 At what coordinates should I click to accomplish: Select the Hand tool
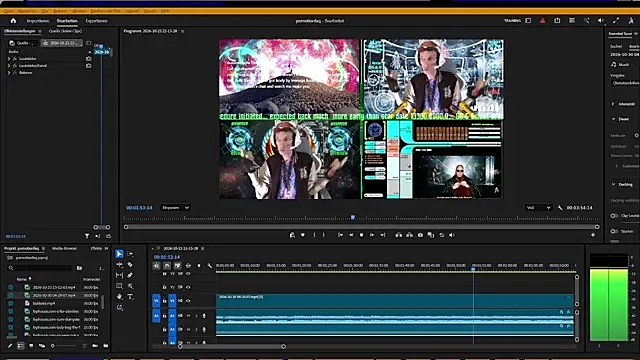(119, 297)
